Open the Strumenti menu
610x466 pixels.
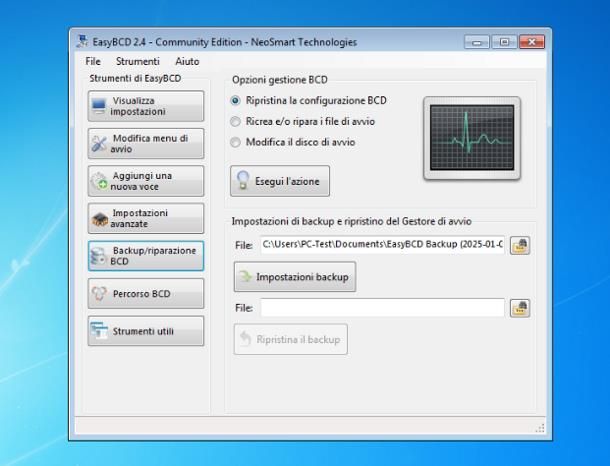138,61
